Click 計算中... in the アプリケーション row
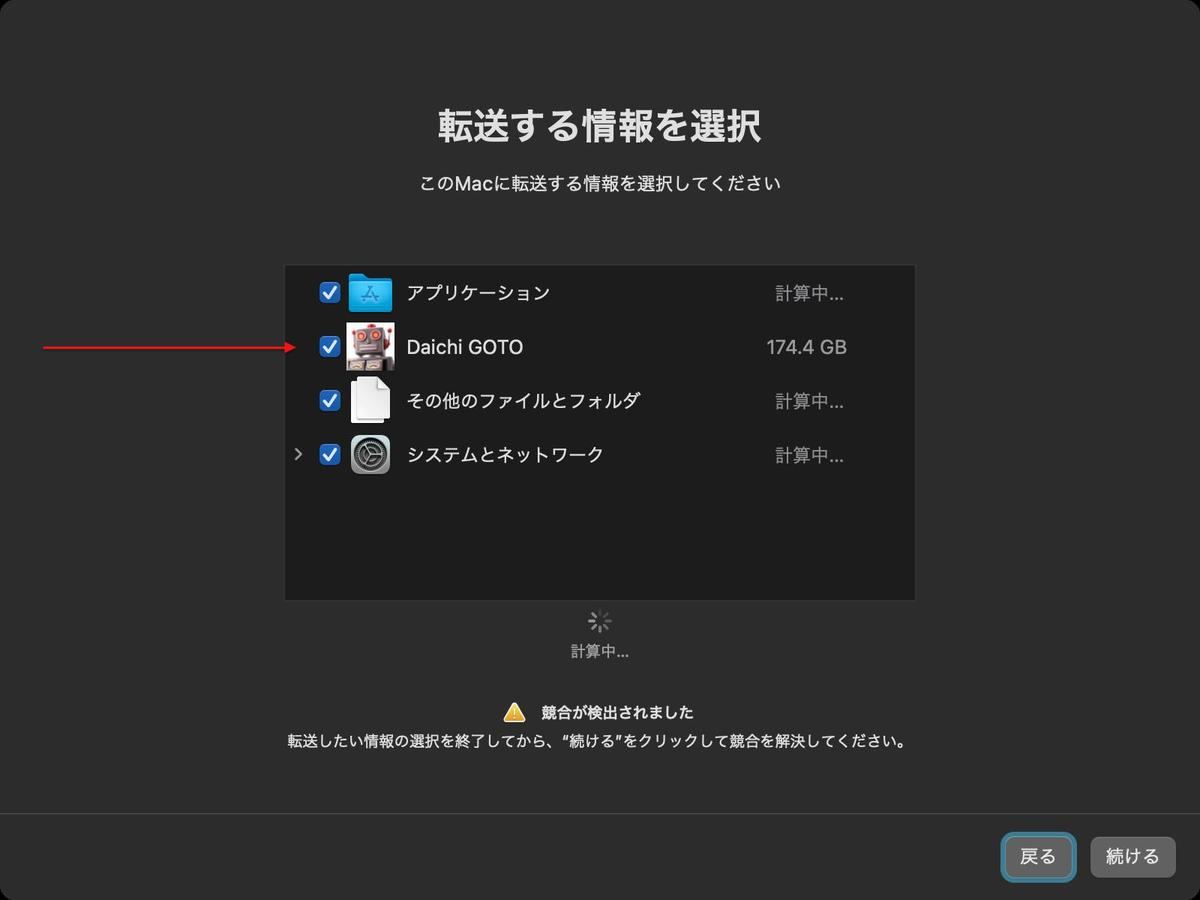 pos(809,294)
